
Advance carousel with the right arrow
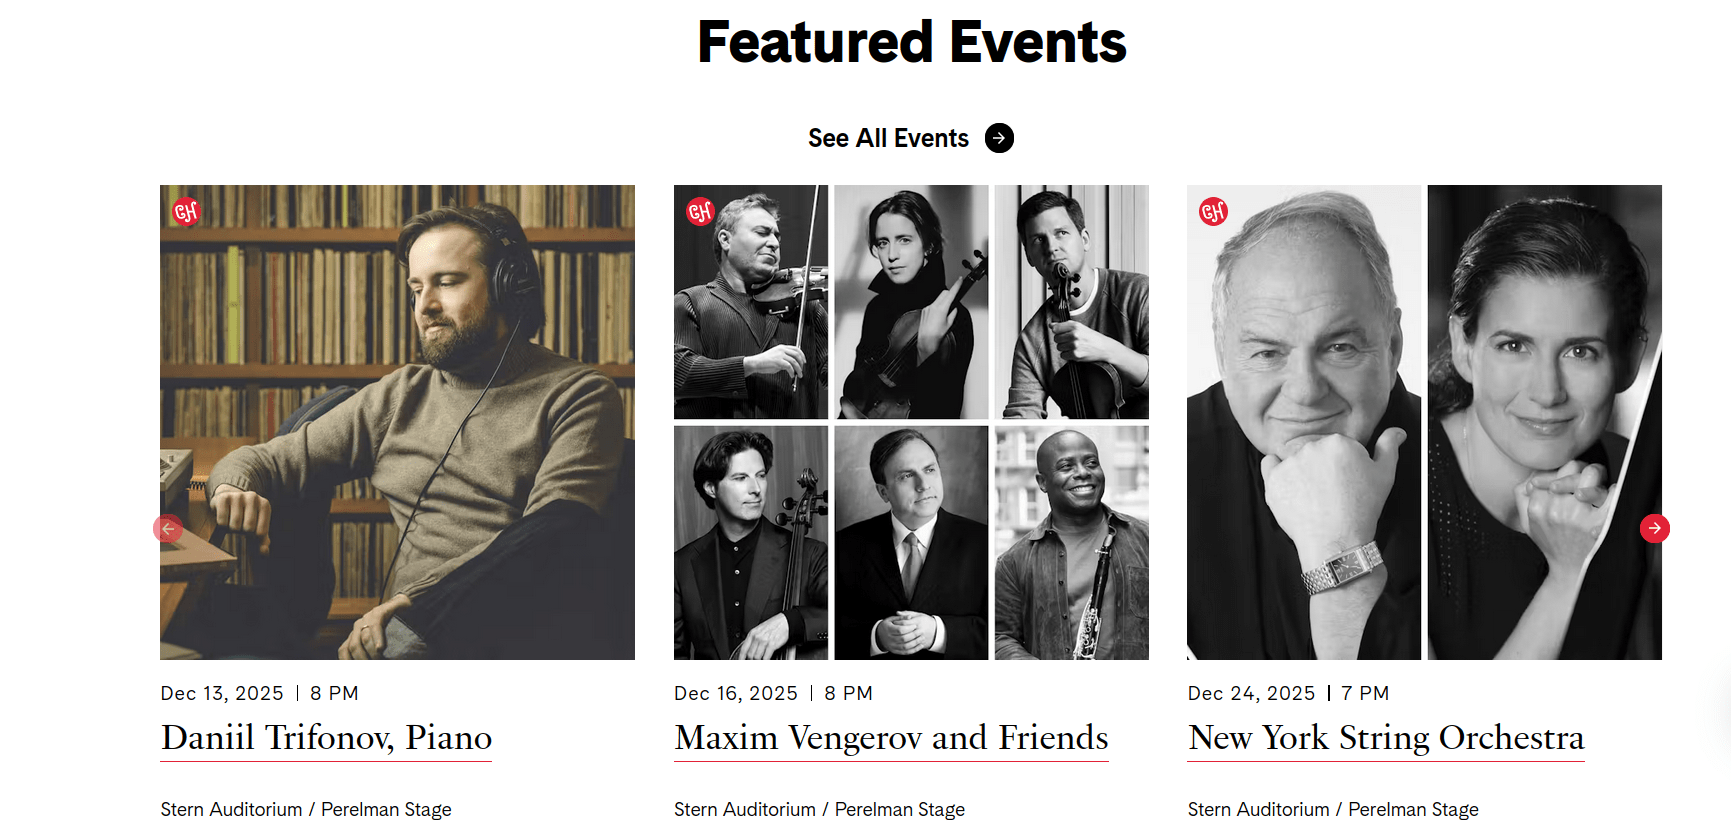click(1654, 528)
